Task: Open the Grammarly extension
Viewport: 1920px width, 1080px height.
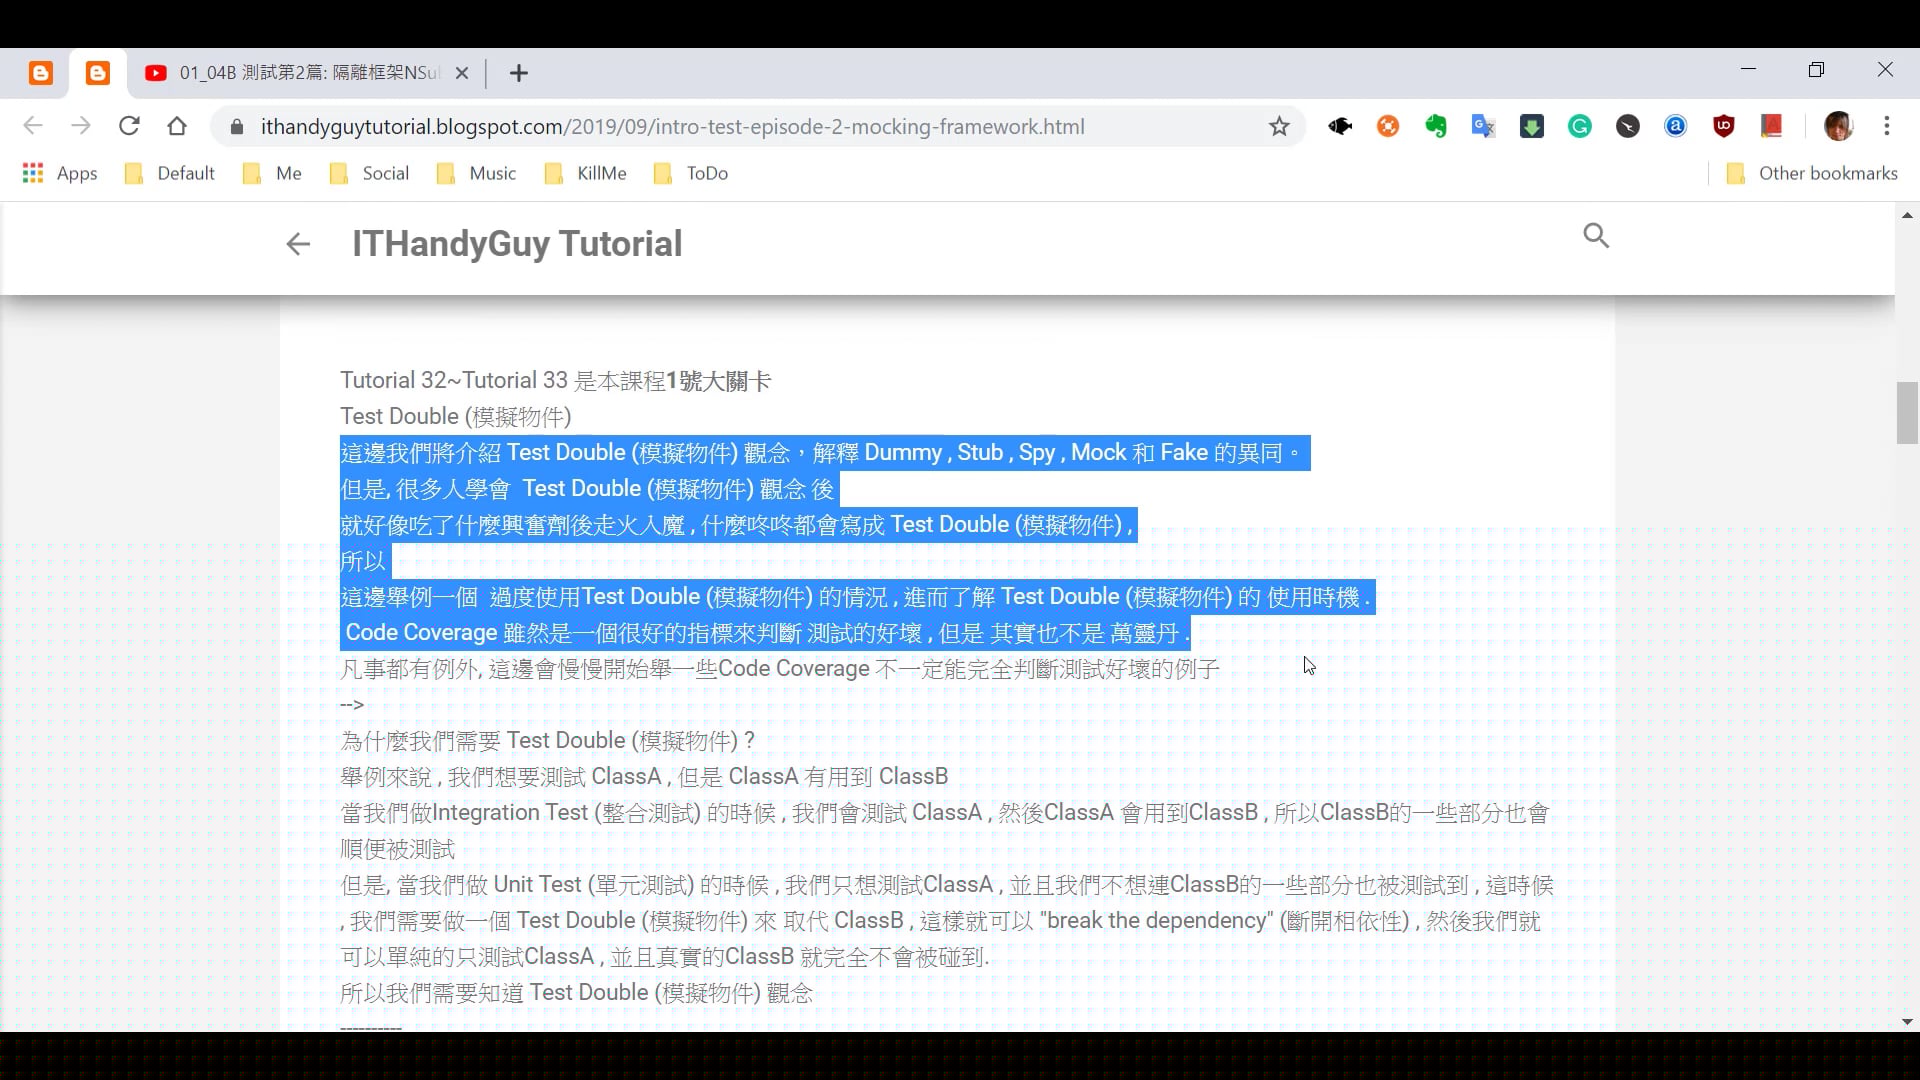Action: pyautogui.click(x=1580, y=126)
